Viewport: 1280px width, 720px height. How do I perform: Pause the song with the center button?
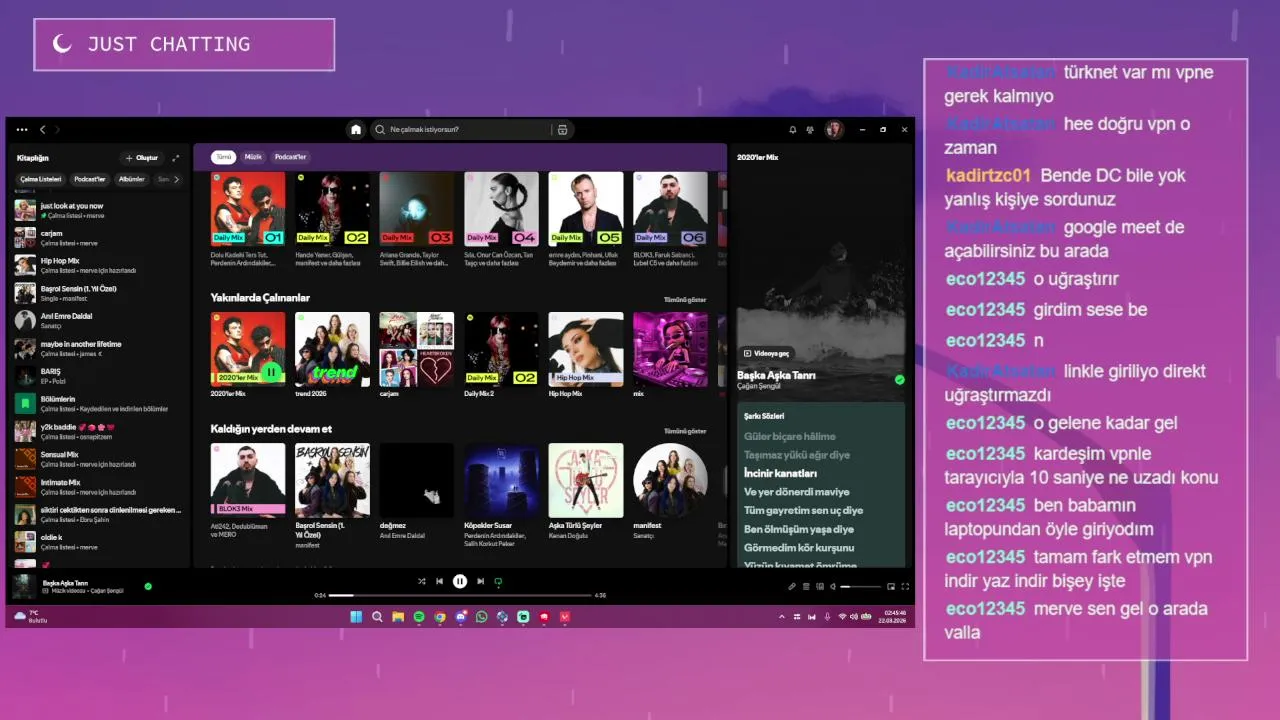pos(460,581)
